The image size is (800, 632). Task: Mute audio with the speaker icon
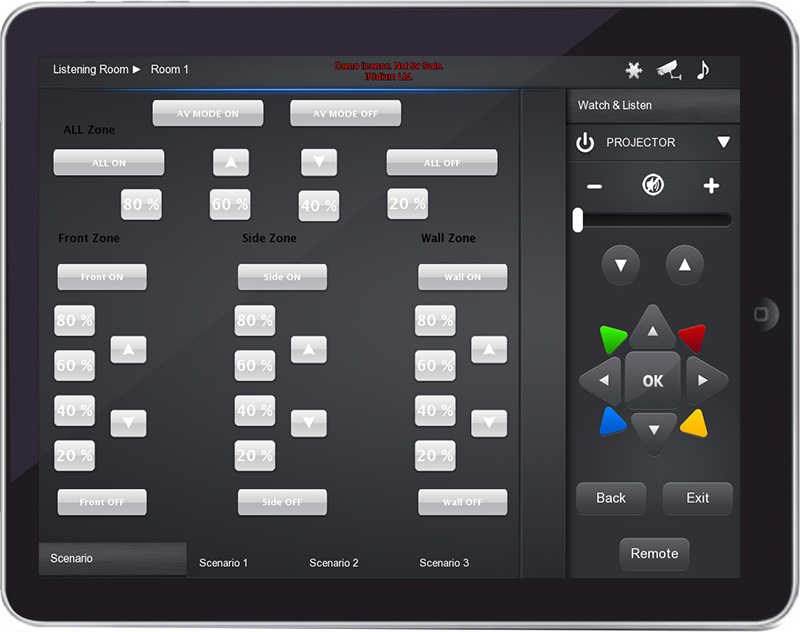(x=653, y=186)
